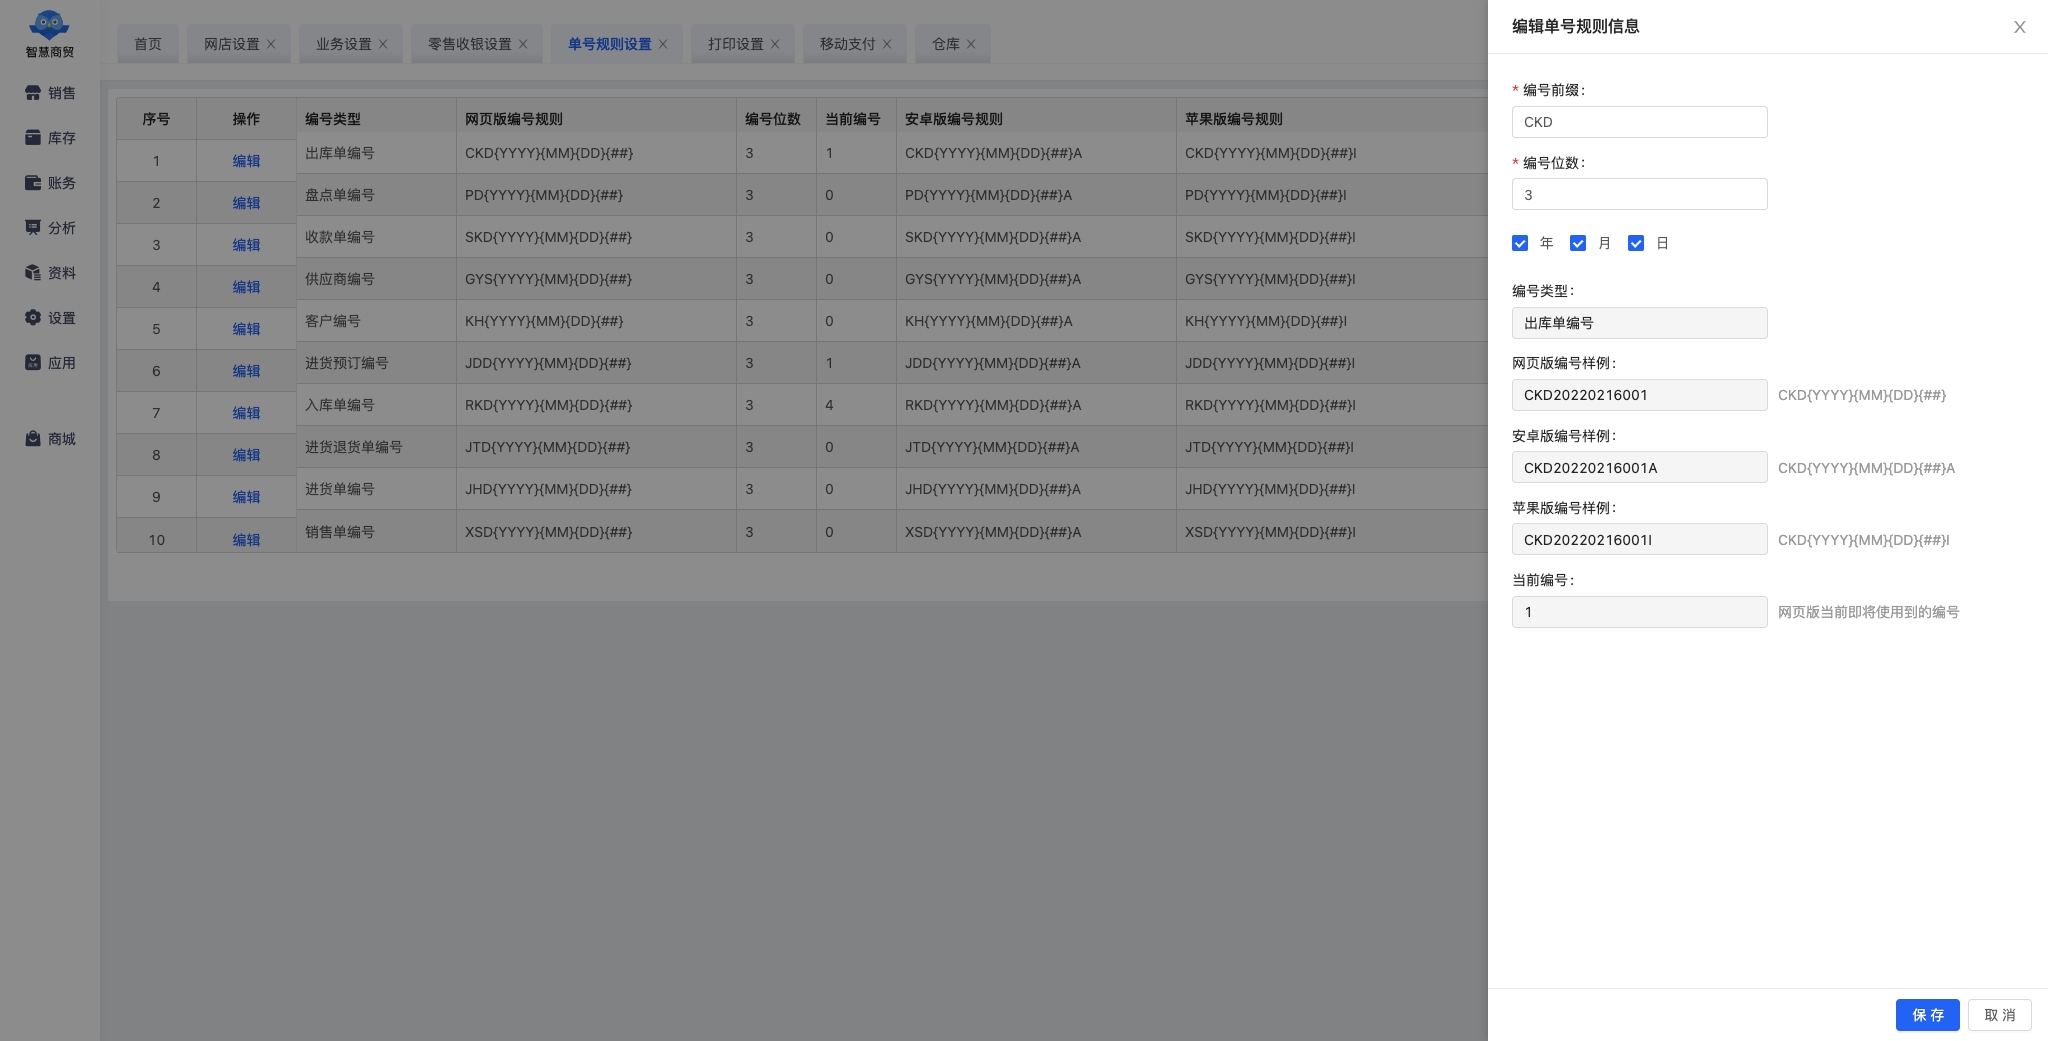Click 编辑 link for 进货单编号 row

[246, 497]
